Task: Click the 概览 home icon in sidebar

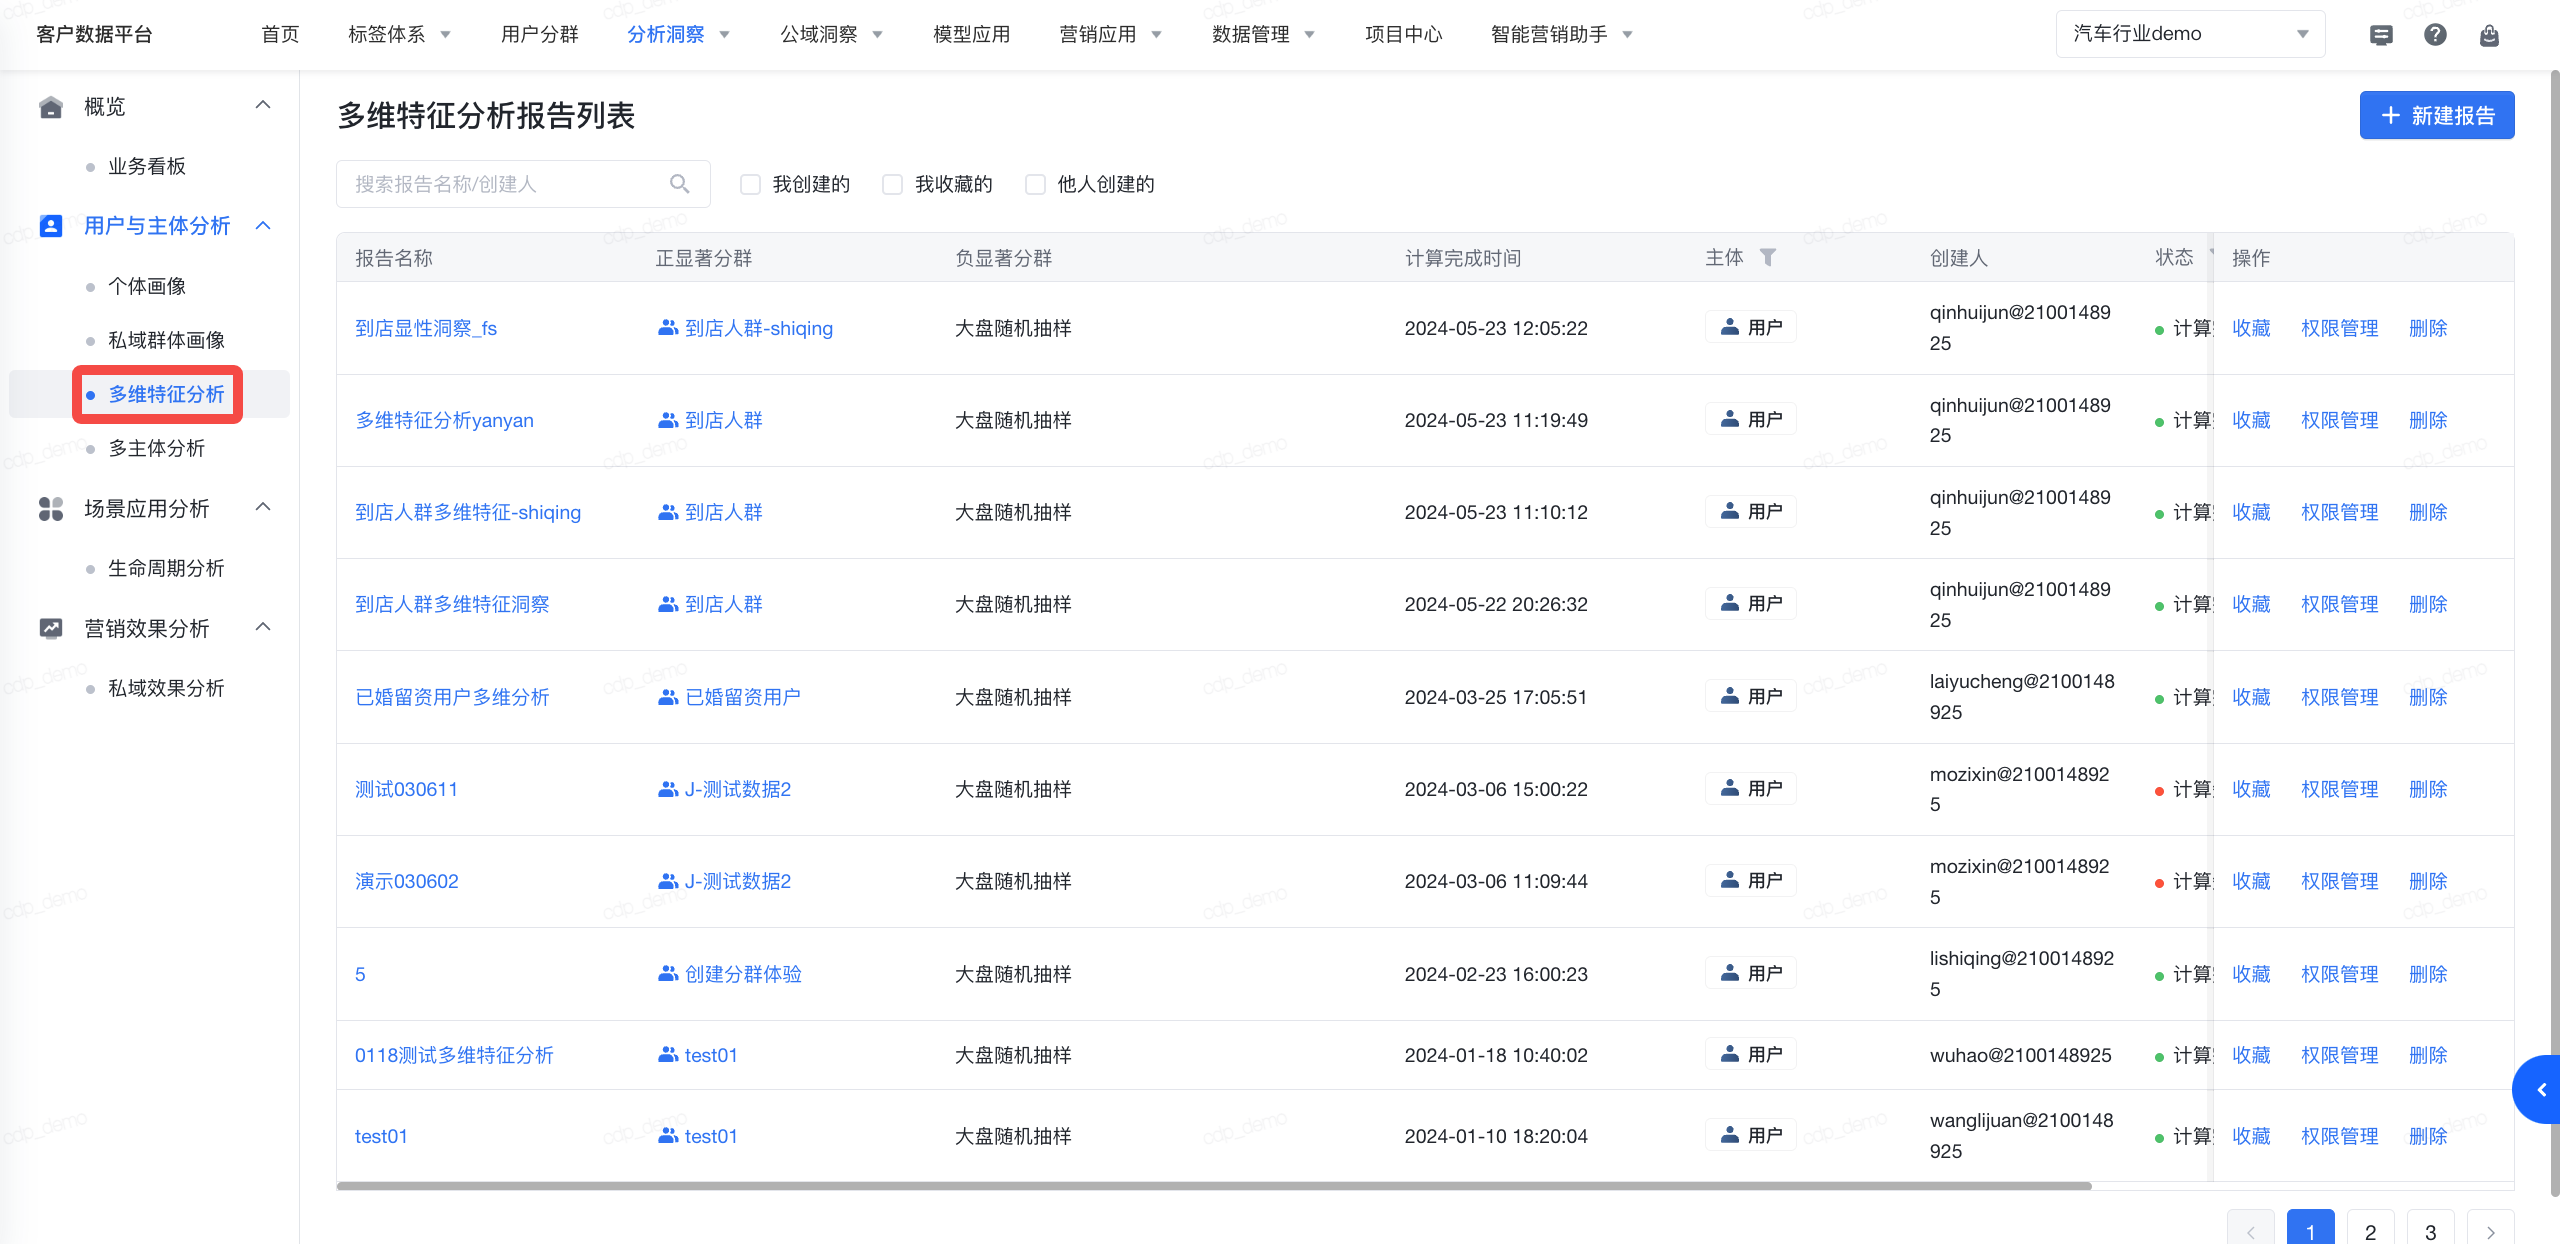Action: (51, 107)
